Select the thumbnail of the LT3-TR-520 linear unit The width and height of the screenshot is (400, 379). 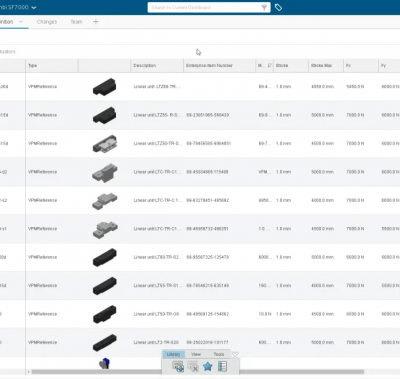(x=105, y=342)
